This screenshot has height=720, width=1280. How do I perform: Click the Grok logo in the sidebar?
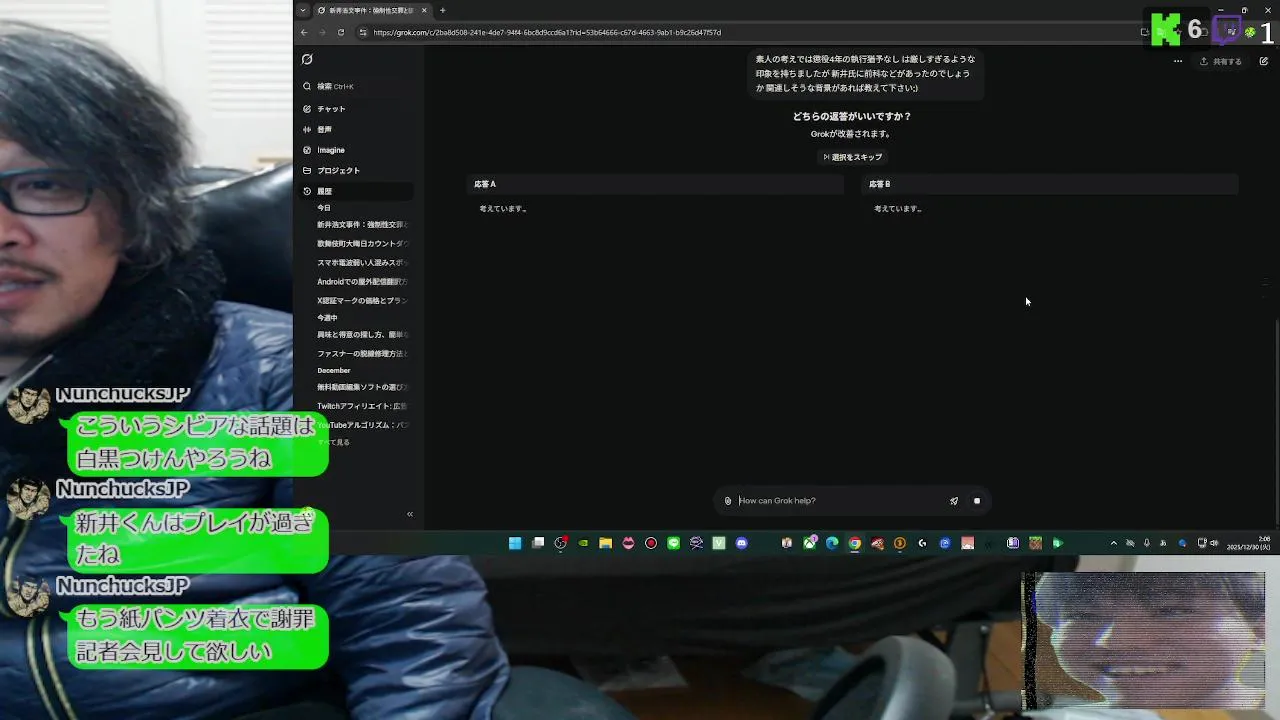point(307,60)
